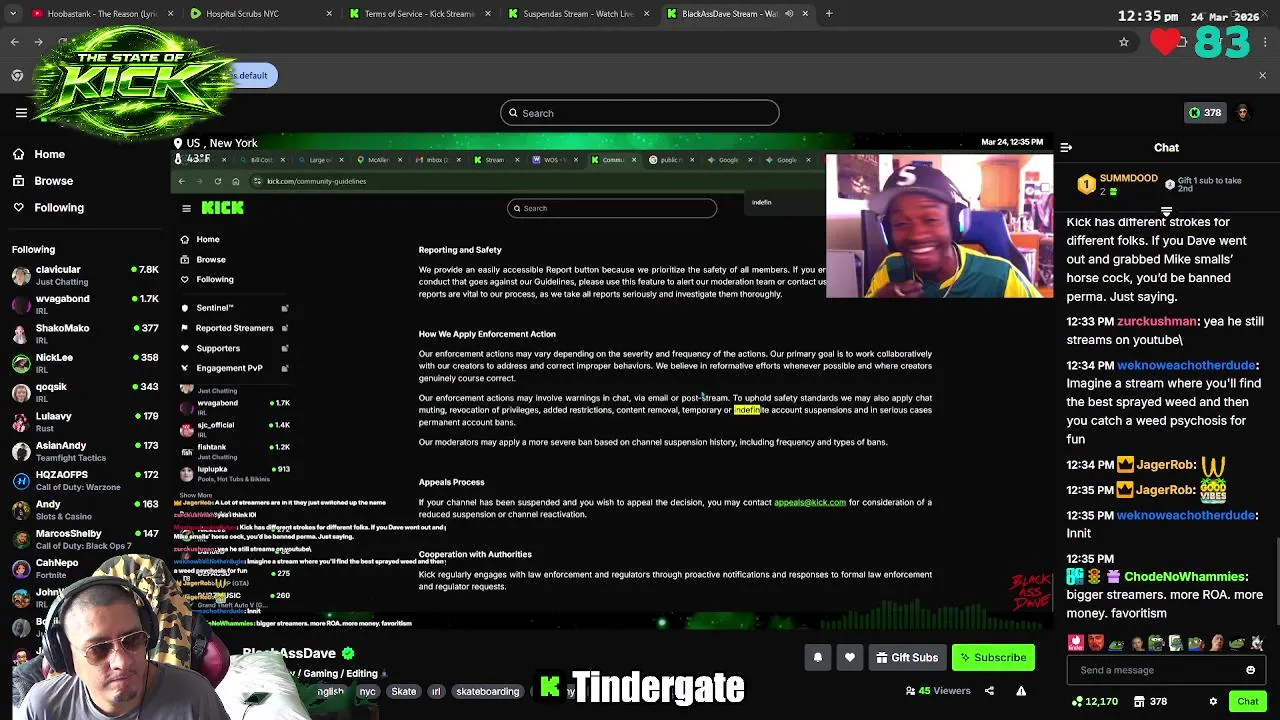Click the green 378 KICKs balance badge
Viewport: 1280px width, 720px height.
pyautogui.click(x=1203, y=113)
